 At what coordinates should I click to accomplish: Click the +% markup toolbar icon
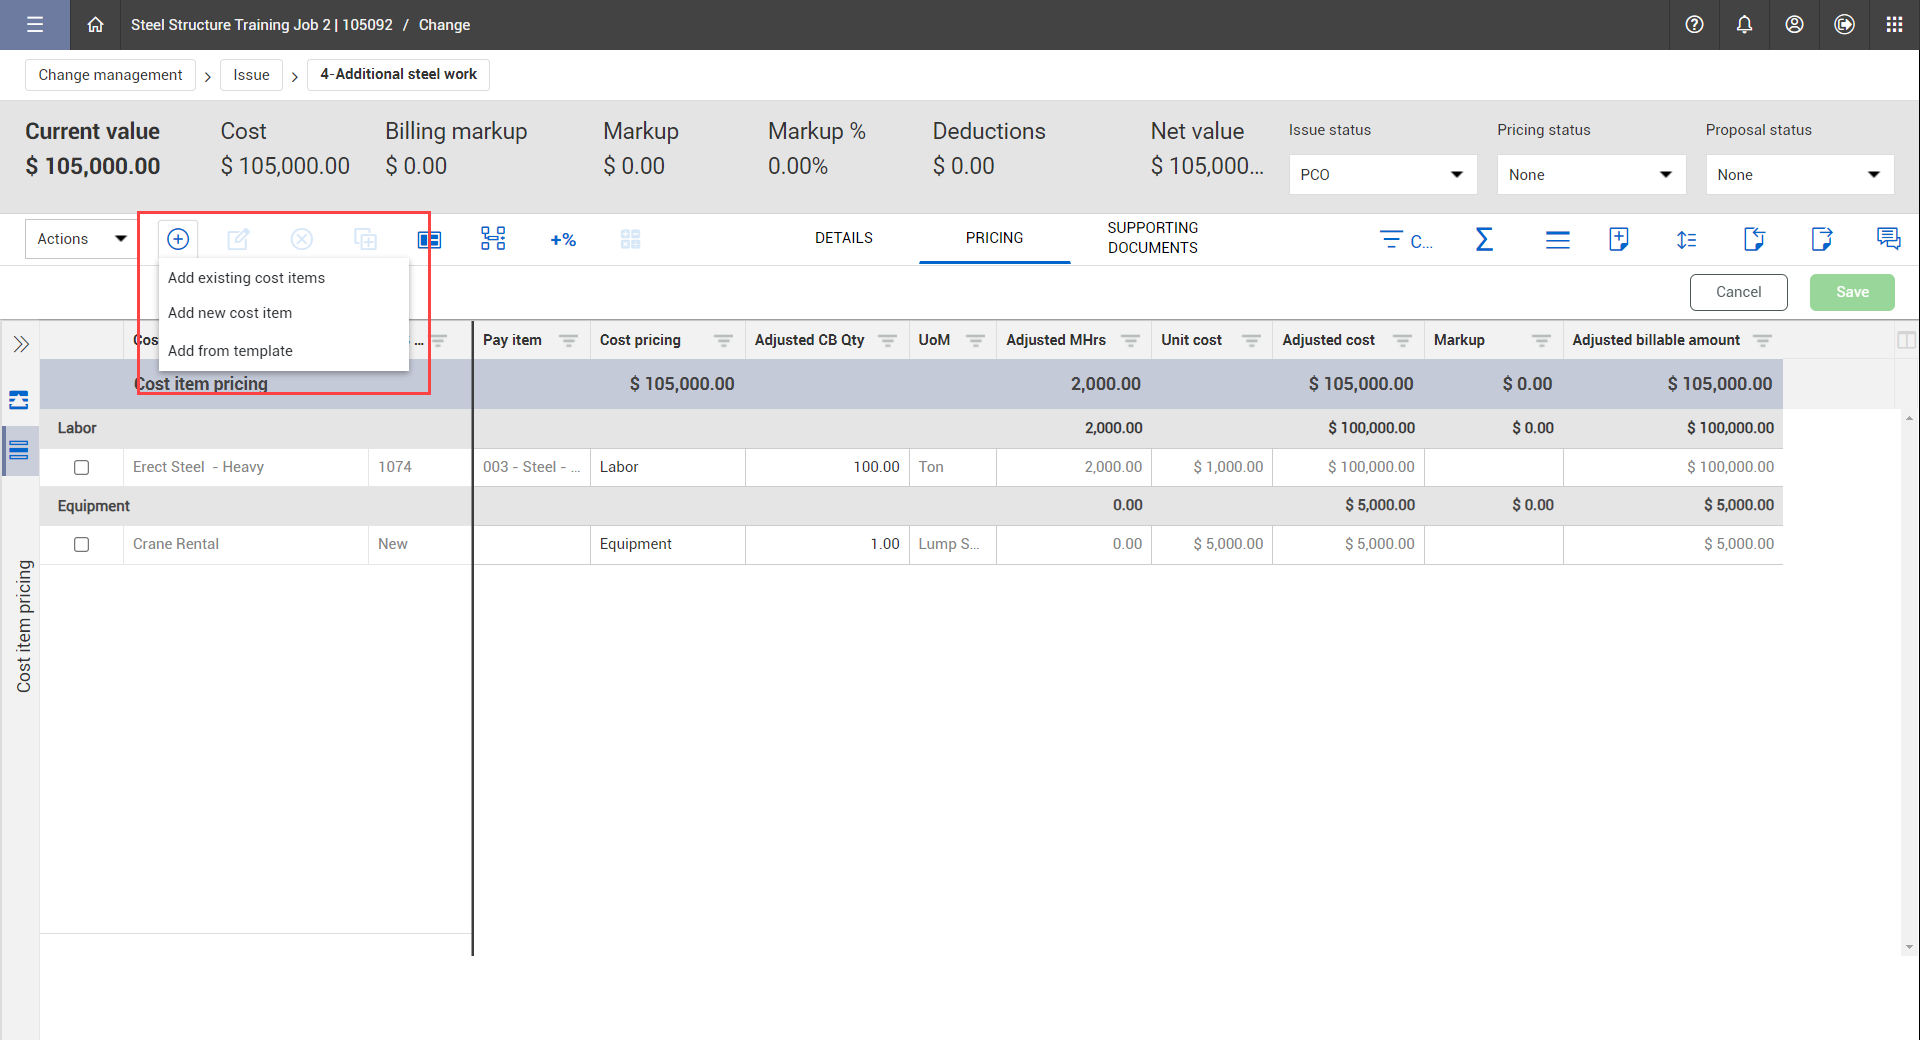click(563, 240)
